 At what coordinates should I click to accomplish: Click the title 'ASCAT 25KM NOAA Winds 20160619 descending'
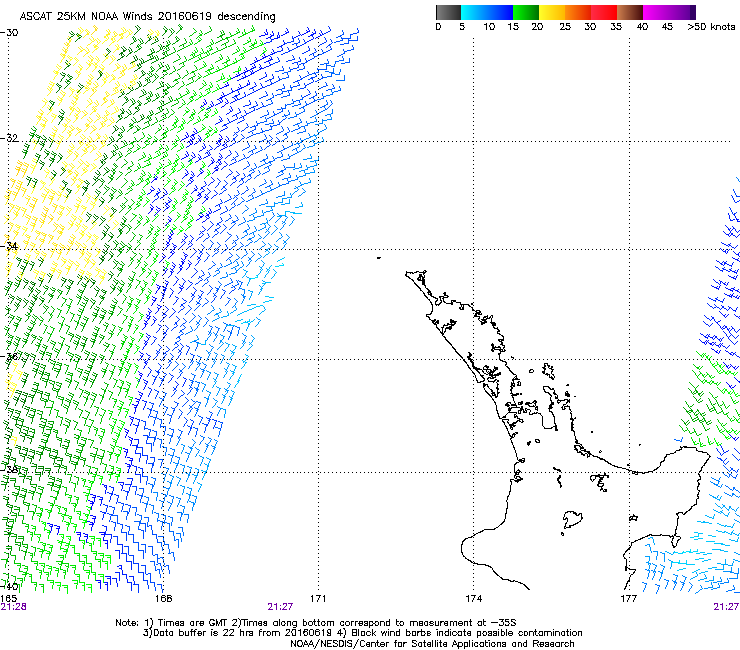pyautogui.click(x=147, y=16)
